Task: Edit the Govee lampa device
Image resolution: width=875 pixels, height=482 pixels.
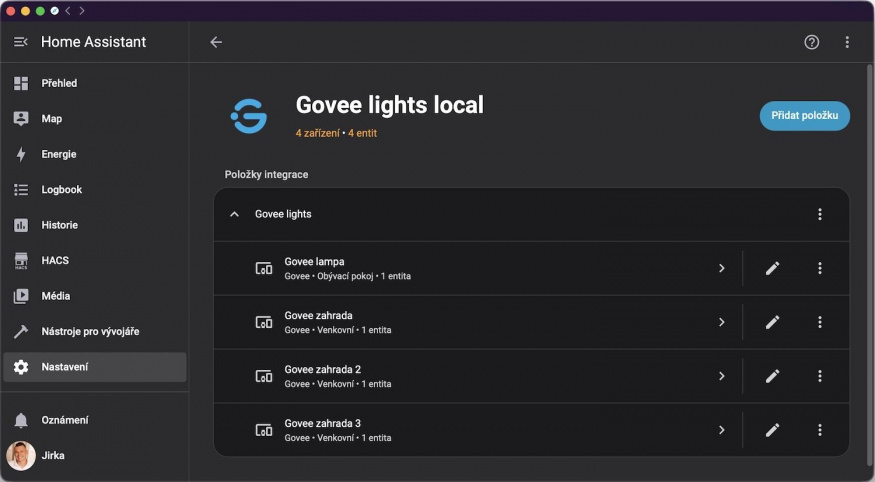Action: coord(772,268)
